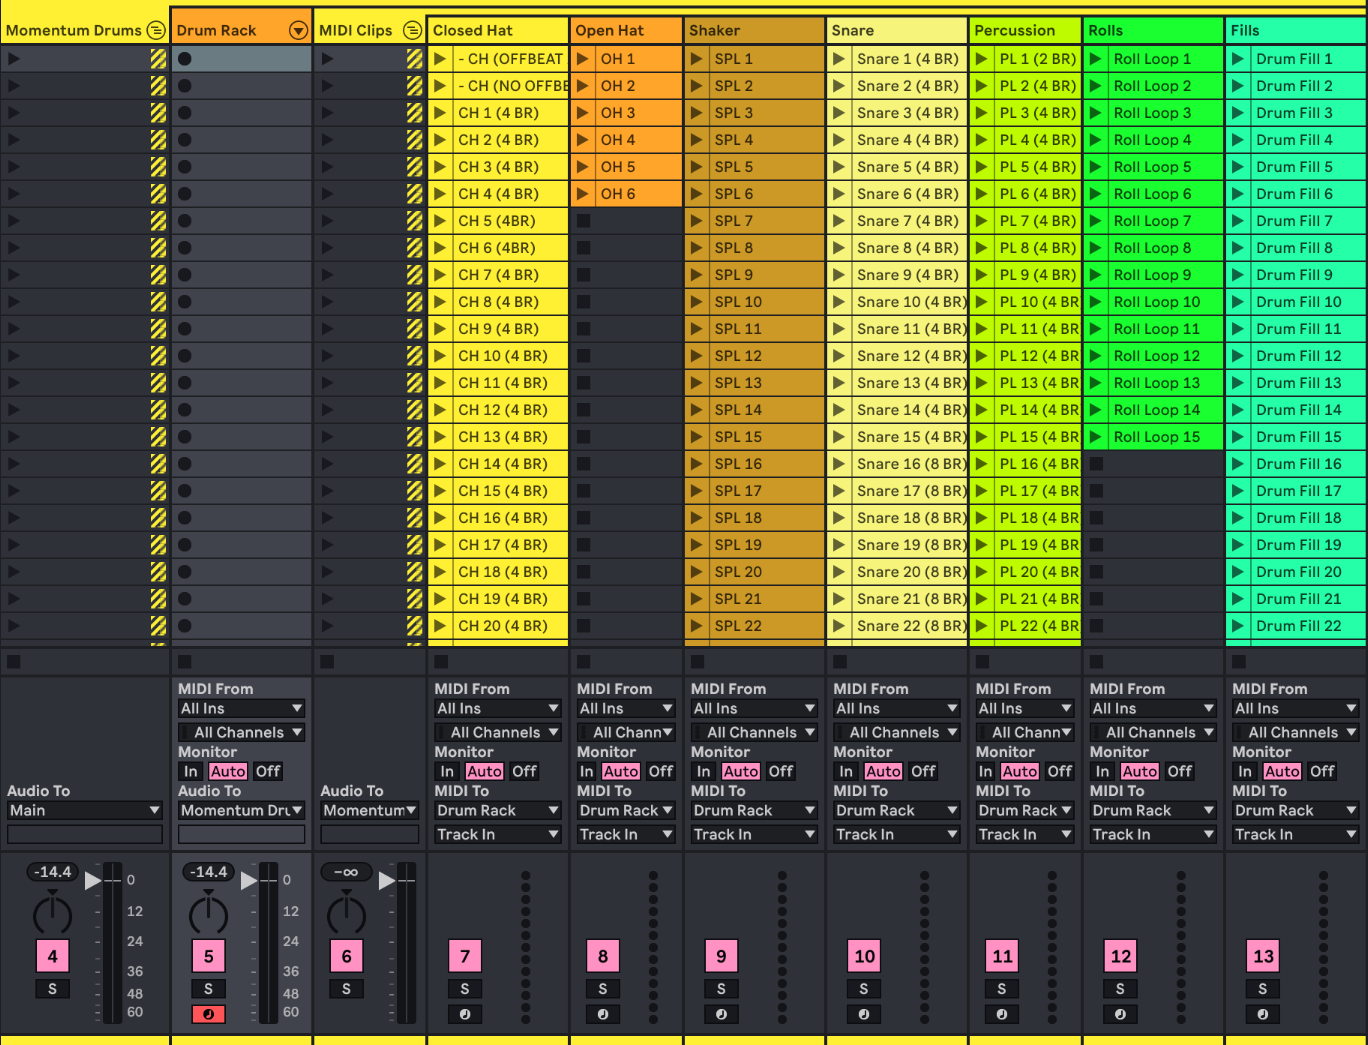
Task: Arm the Drum Rack track record button
Action: [209, 1014]
